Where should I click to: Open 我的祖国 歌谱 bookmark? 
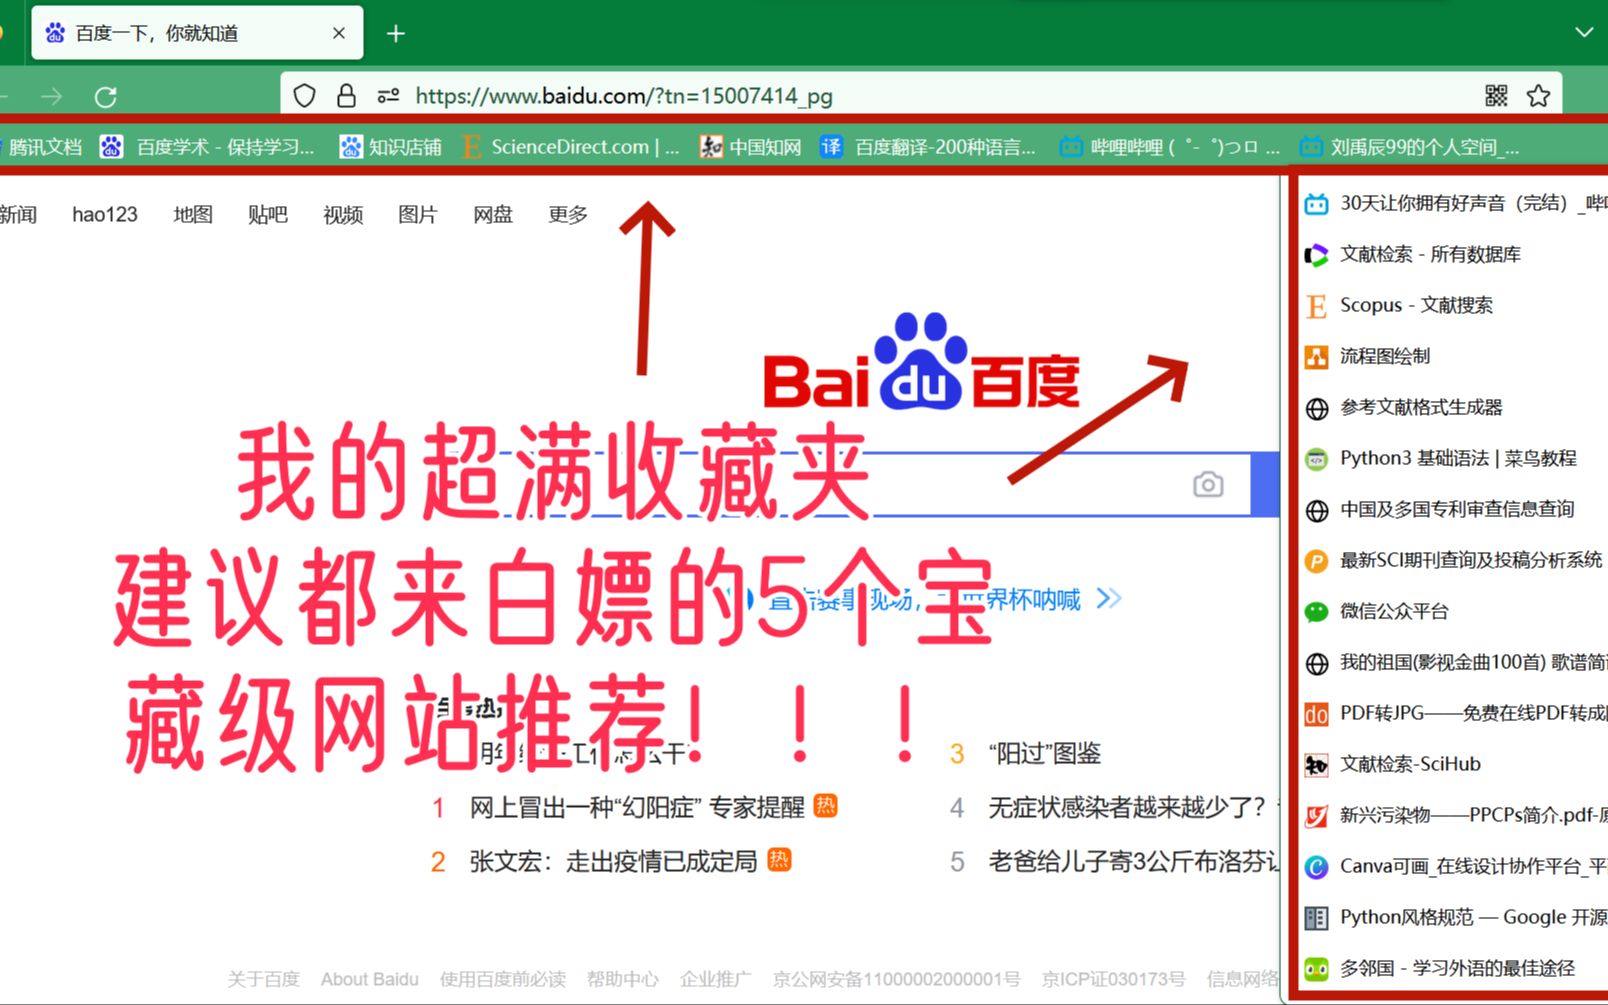pos(1455,662)
